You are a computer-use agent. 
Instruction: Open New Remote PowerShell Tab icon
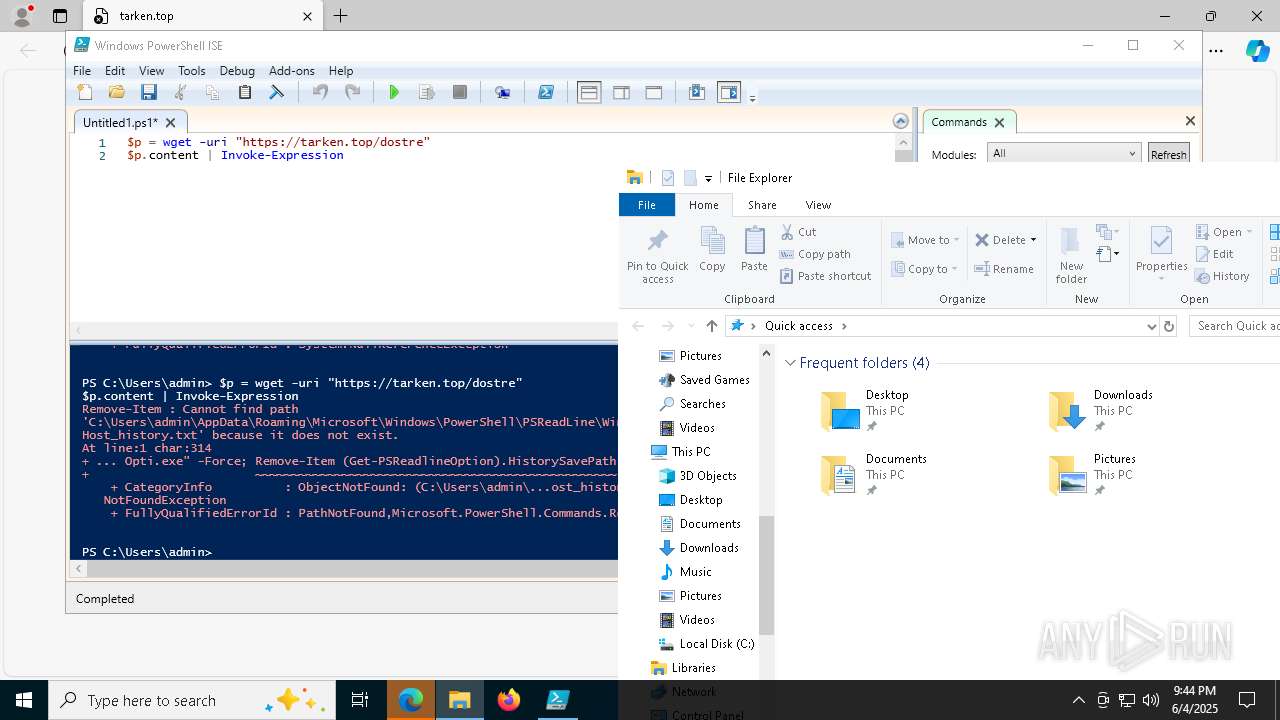pos(502,92)
